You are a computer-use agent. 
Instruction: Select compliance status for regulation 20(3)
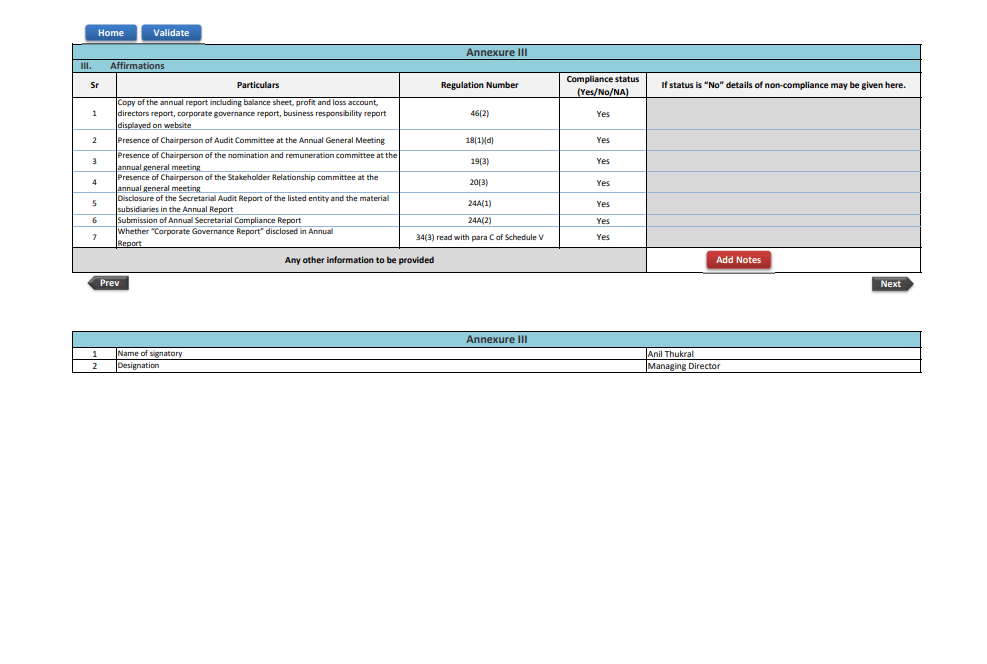[603, 183]
